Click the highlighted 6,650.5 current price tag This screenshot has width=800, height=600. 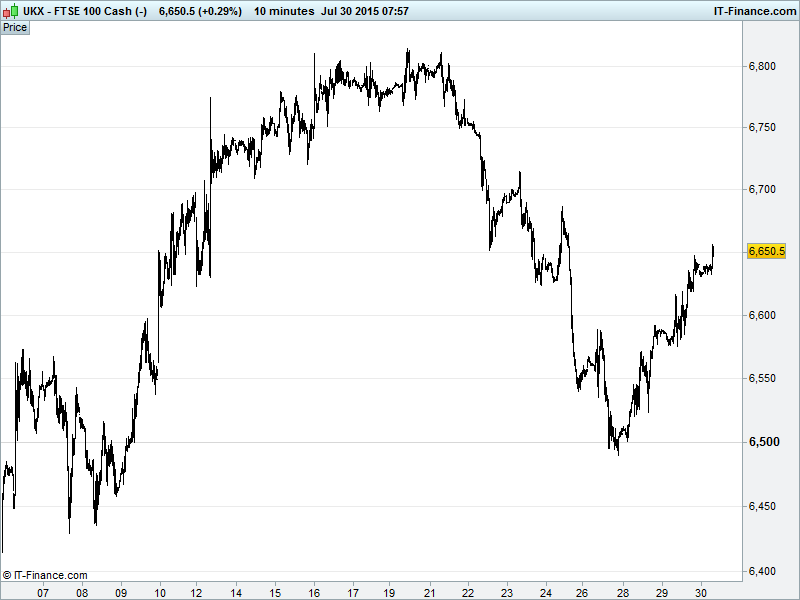point(767,251)
